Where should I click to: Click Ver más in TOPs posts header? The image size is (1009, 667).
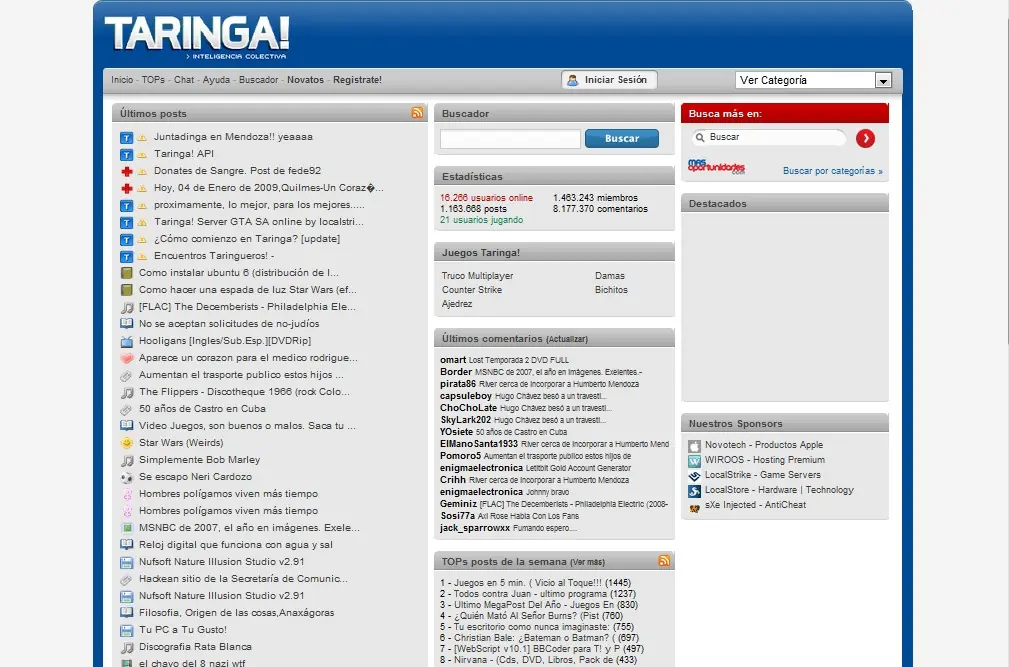pyautogui.click(x=588, y=562)
